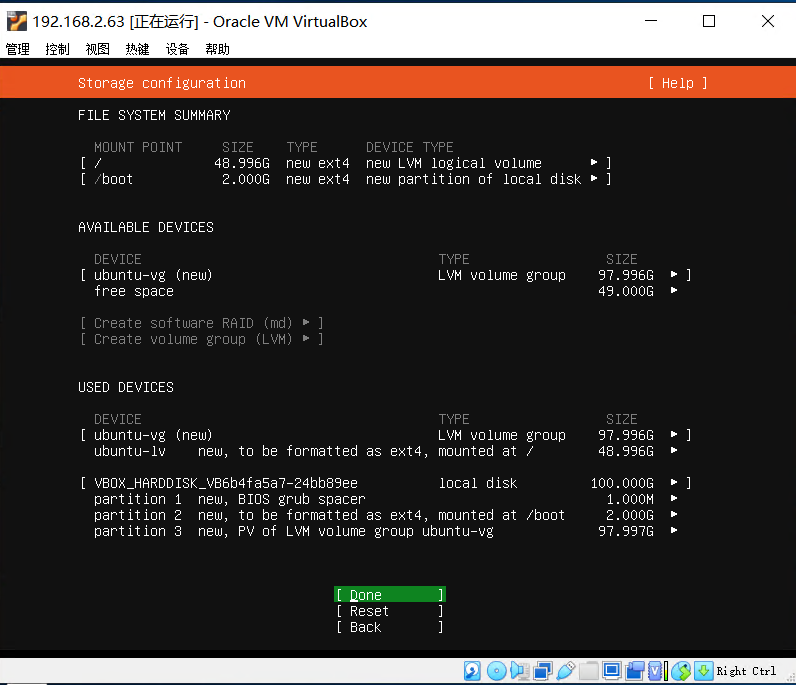Click the display monitor status icon
This screenshot has width=796, height=685.
[x=612, y=671]
